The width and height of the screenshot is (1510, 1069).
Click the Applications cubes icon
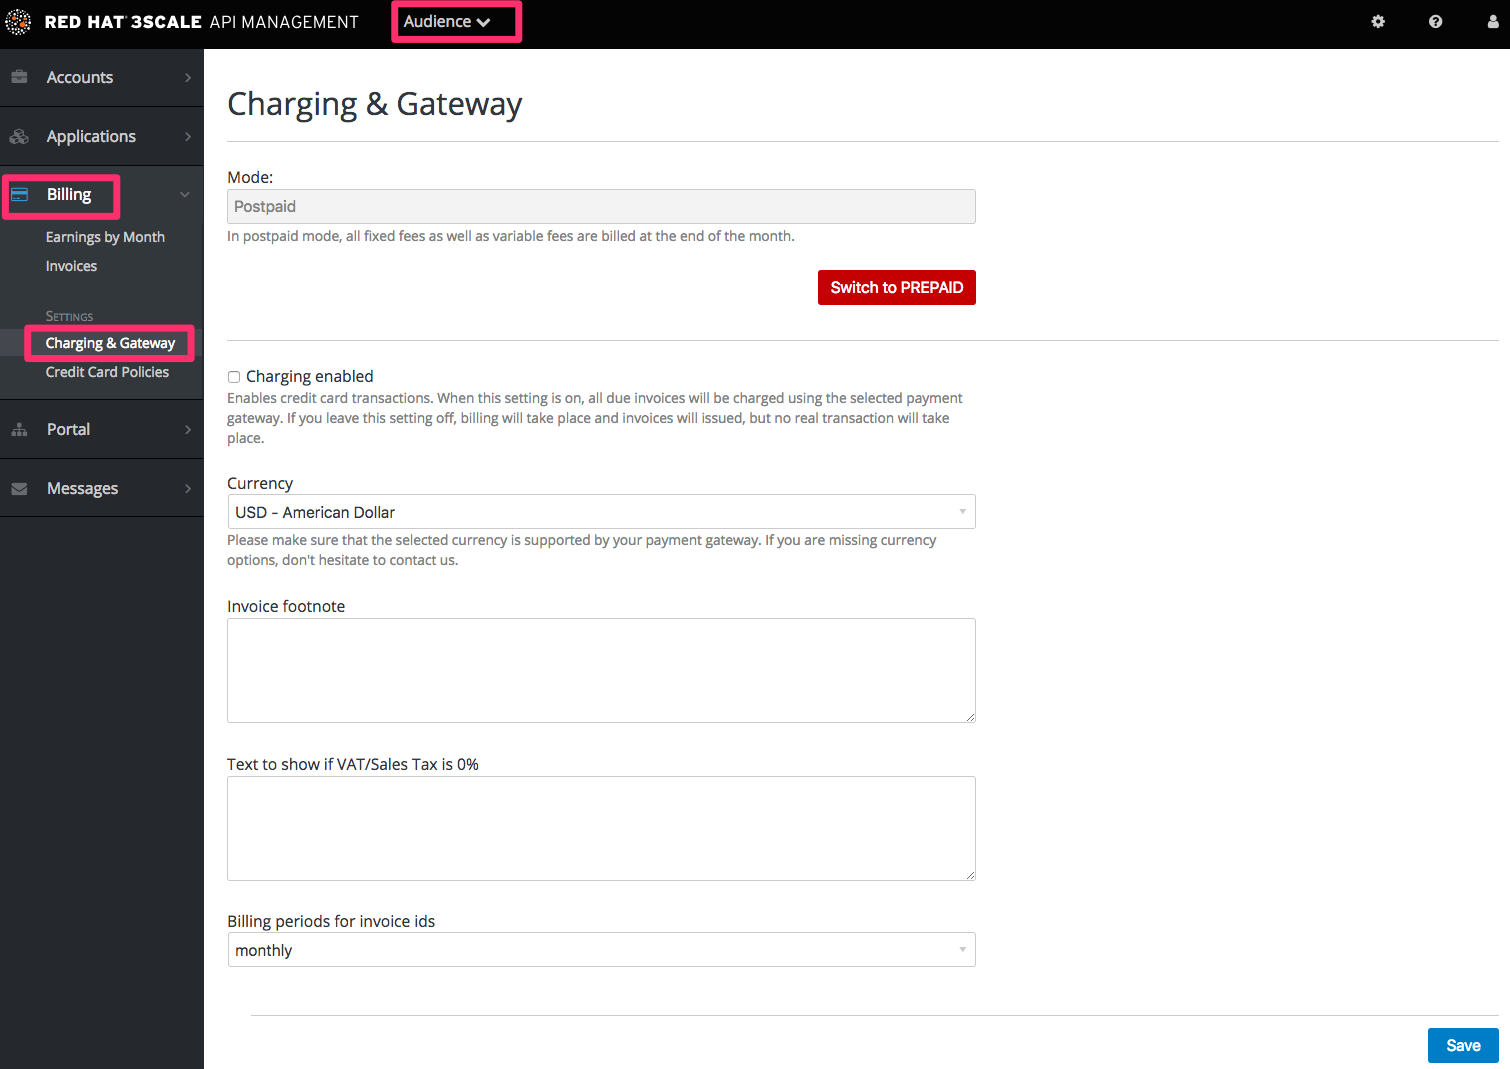(x=19, y=137)
